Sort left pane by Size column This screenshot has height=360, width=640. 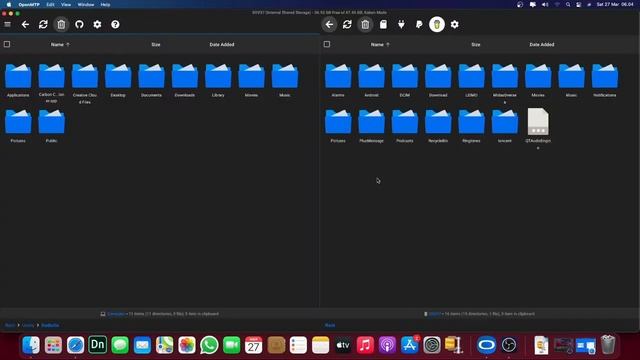(x=156, y=44)
